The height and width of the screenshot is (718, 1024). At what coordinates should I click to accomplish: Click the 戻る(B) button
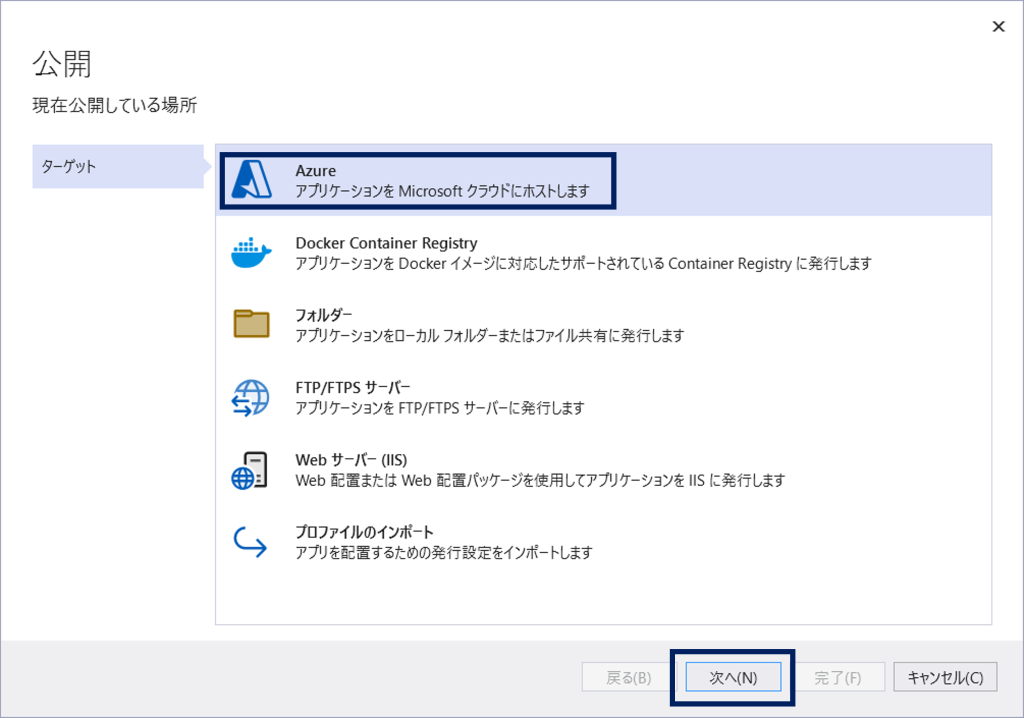[628, 677]
